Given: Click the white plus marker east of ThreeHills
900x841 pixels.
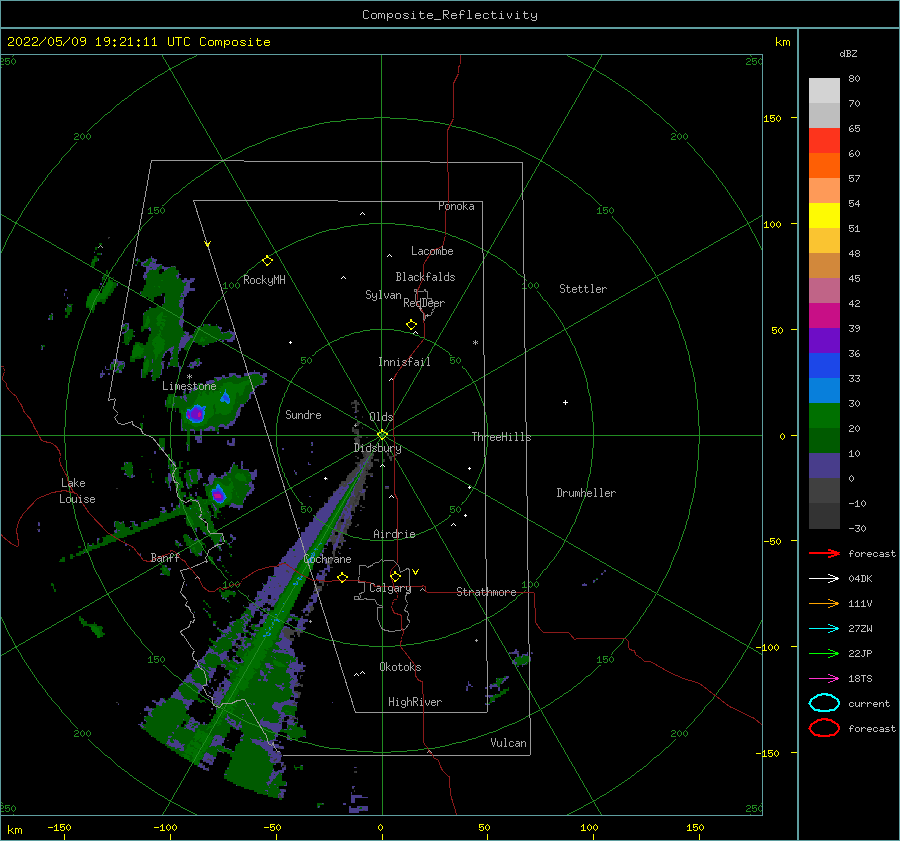Looking at the screenshot, I should pos(565,402).
